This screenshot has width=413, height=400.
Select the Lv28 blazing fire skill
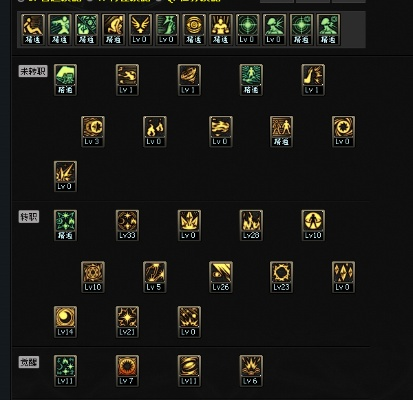coord(251,225)
